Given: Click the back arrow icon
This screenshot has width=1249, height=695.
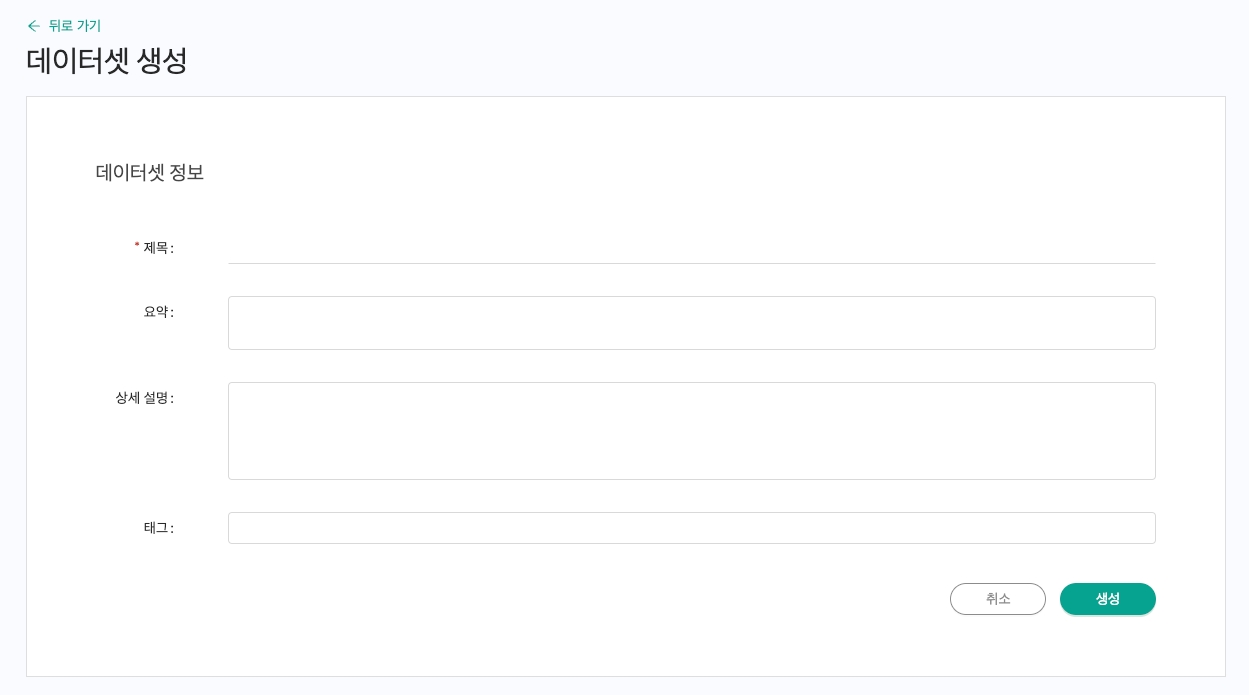Looking at the screenshot, I should pos(34,26).
